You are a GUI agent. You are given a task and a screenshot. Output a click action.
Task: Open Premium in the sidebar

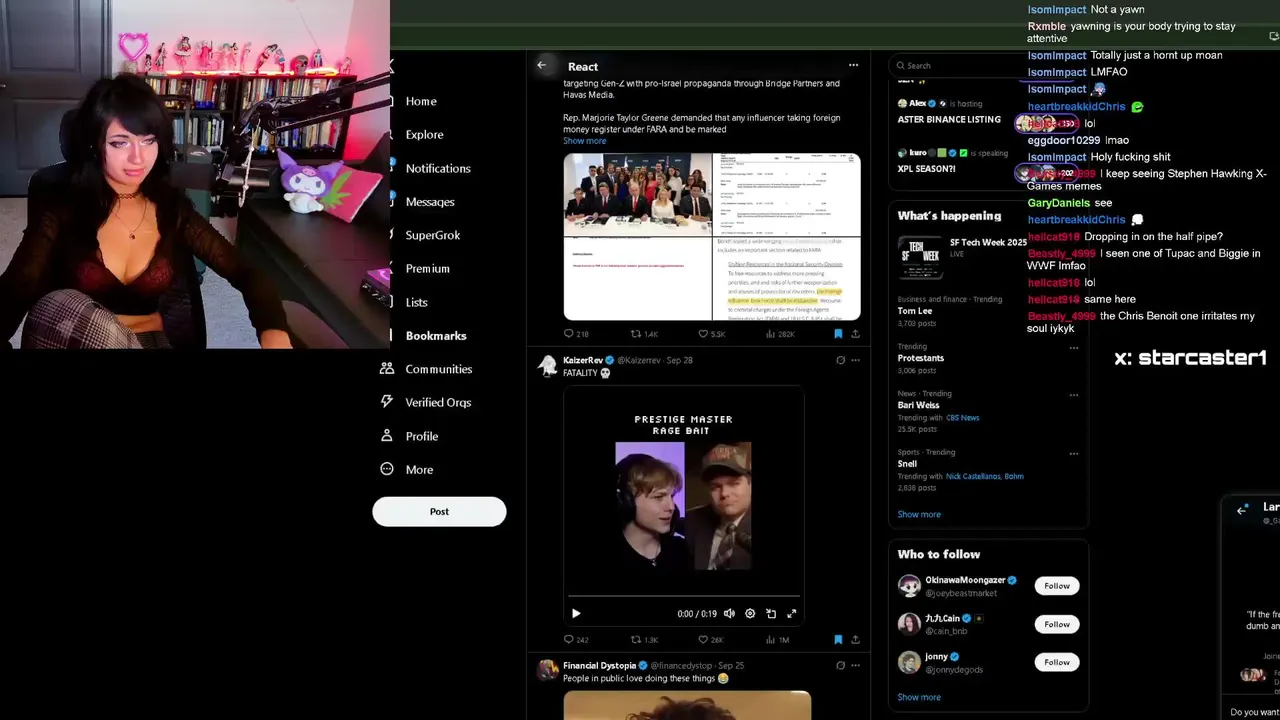(x=427, y=269)
